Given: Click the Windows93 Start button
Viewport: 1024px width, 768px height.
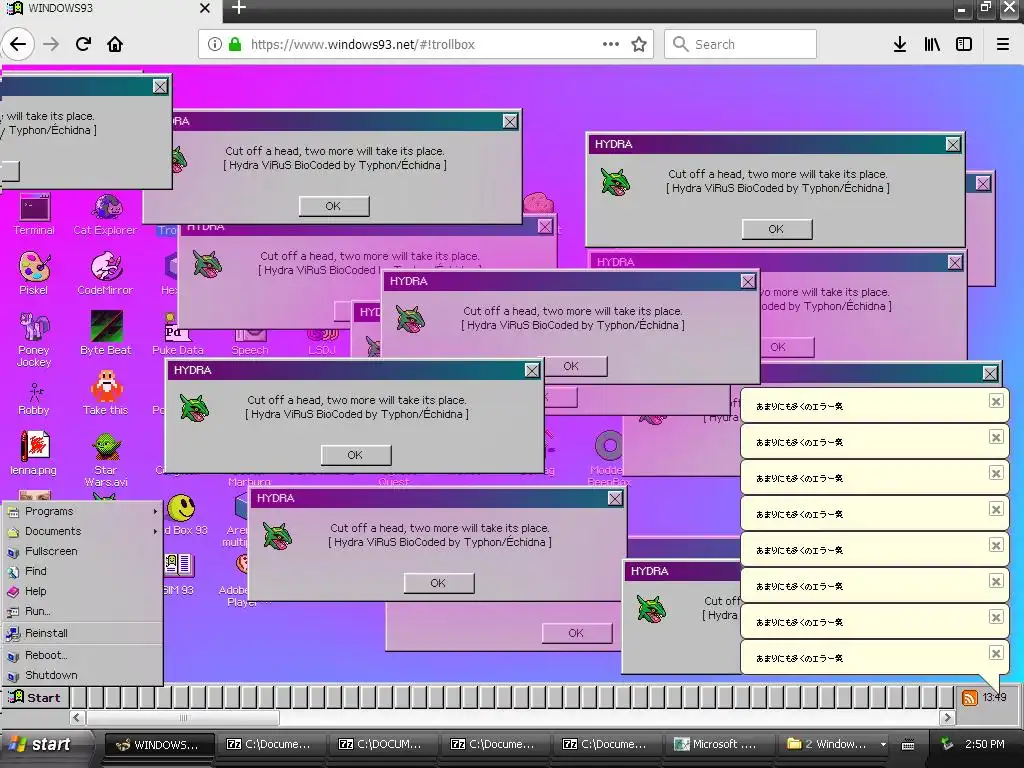Looking at the screenshot, I should point(35,697).
